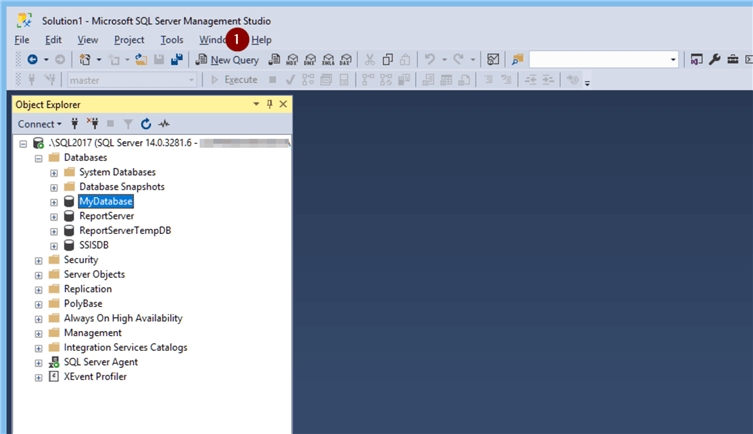
Task: Open the Connect dropdown in Object Explorer
Action: (x=39, y=124)
